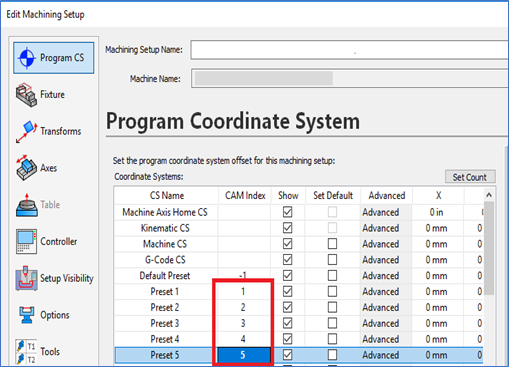This screenshot has width=509, height=367.
Task: Switch to the Options tab label
Action: coord(55,315)
